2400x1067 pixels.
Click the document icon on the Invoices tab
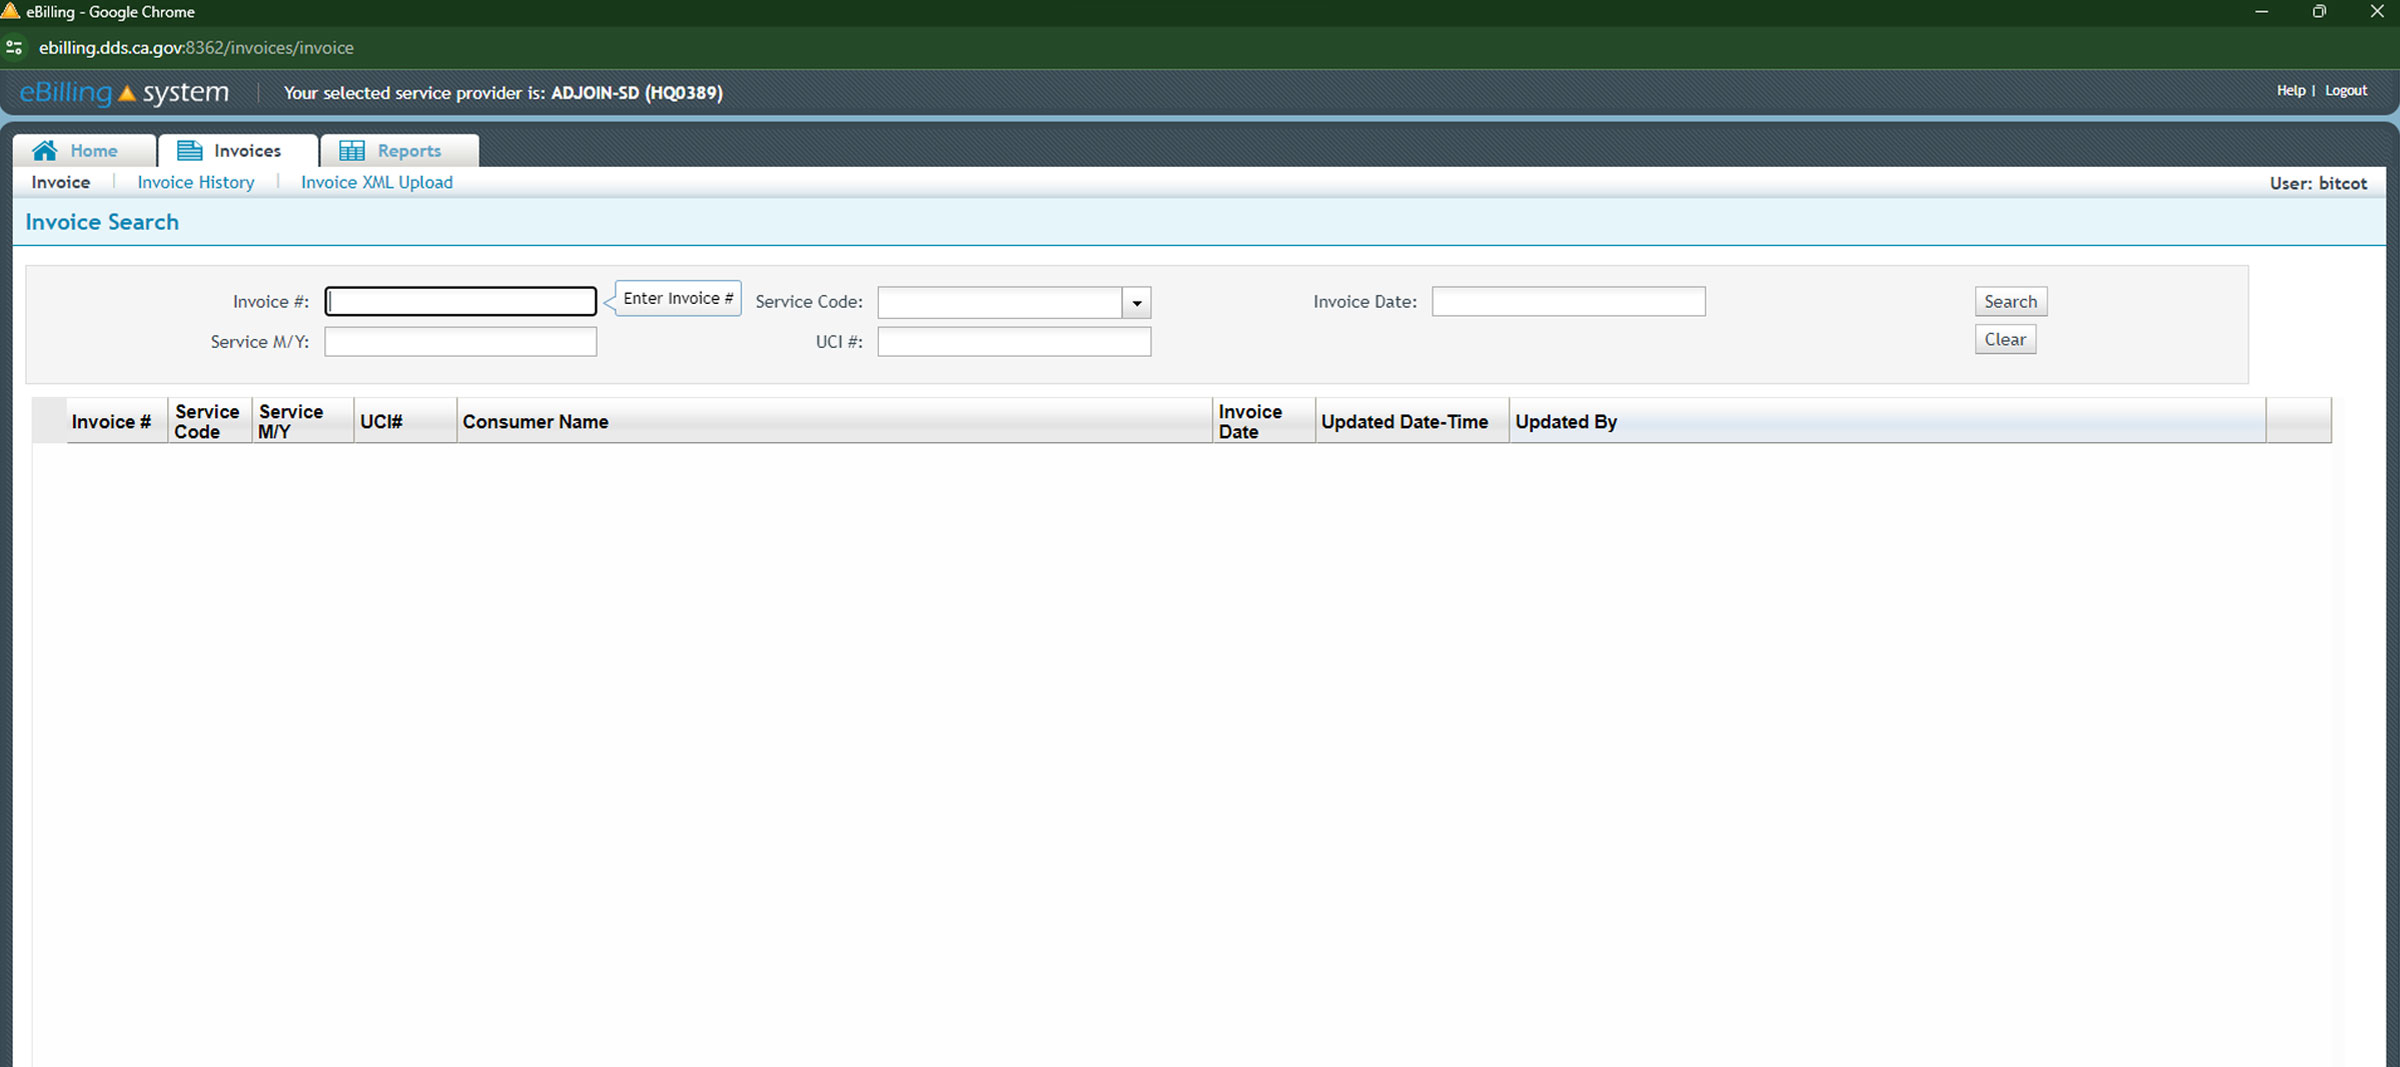pyautogui.click(x=188, y=150)
